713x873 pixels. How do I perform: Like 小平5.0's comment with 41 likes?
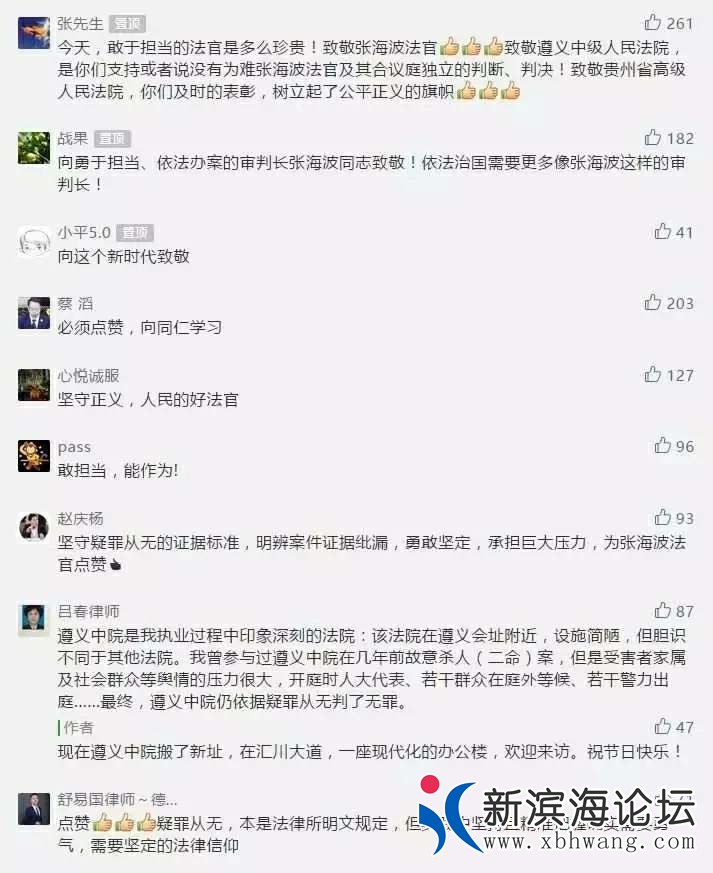point(662,231)
